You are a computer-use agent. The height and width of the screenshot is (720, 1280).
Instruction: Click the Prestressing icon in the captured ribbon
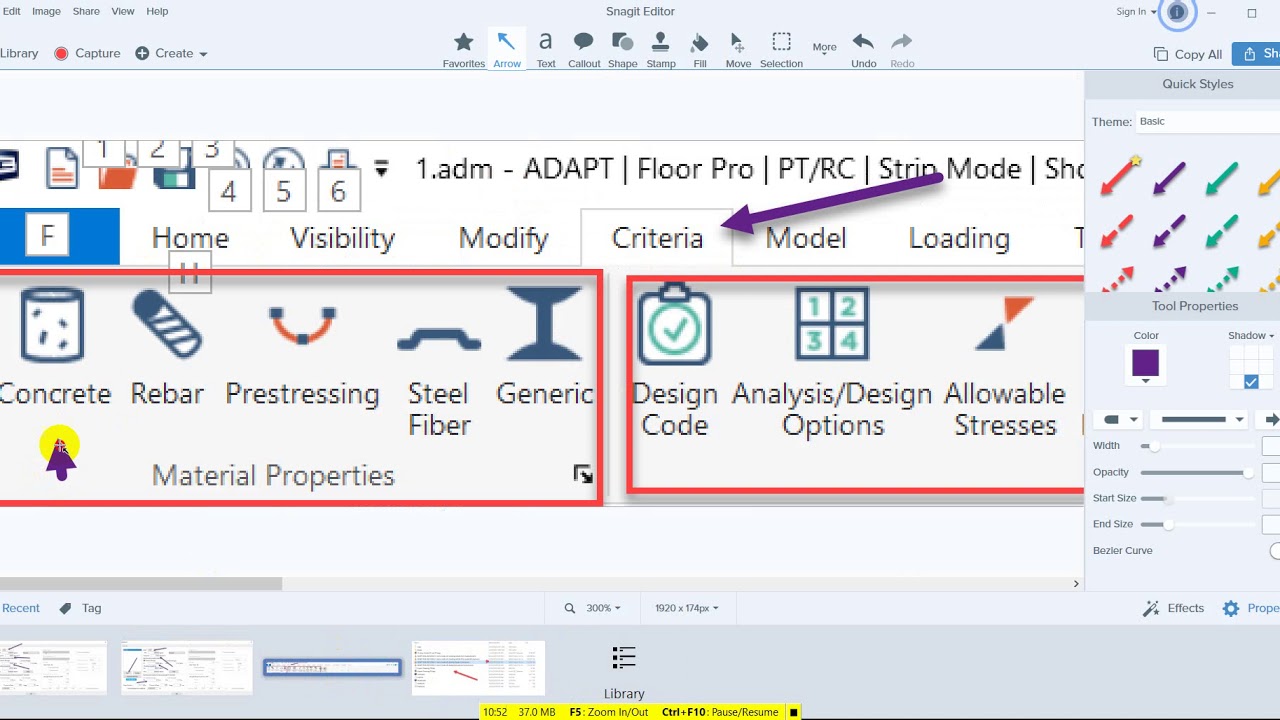[302, 326]
